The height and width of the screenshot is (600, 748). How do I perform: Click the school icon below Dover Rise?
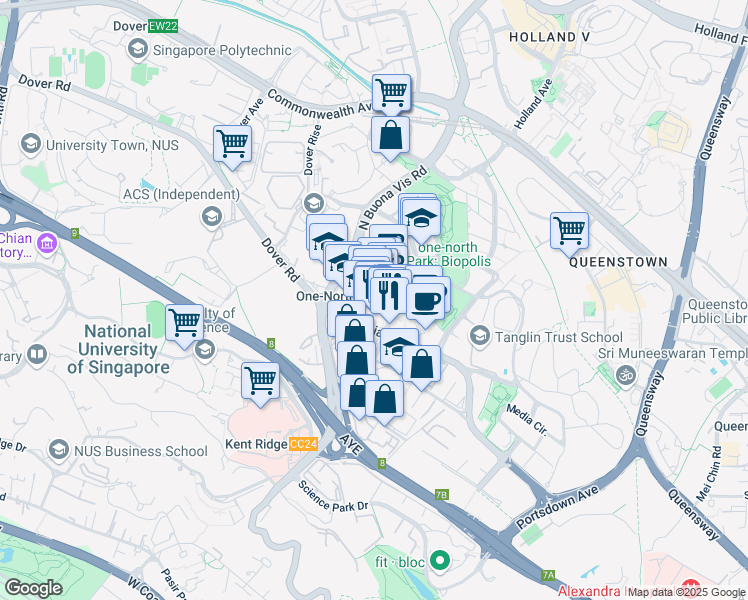click(x=313, y=204)
